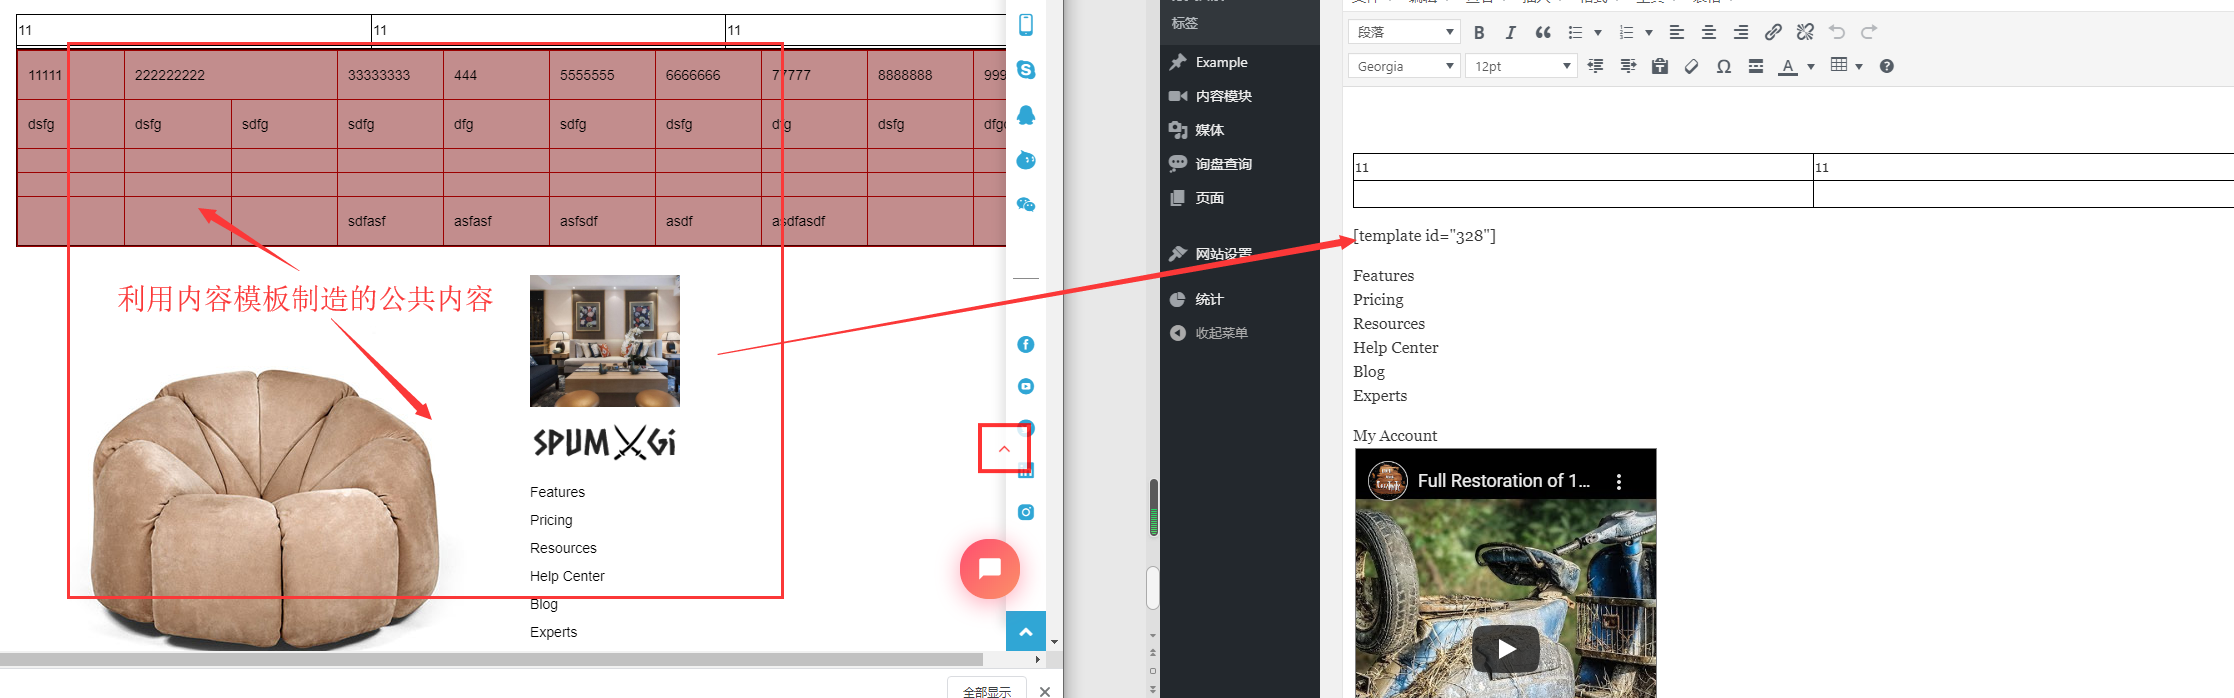Toggle bold formatting in the editor toolbar
The height and width of the screenshot is (698, 2234).
[1479, 32]
